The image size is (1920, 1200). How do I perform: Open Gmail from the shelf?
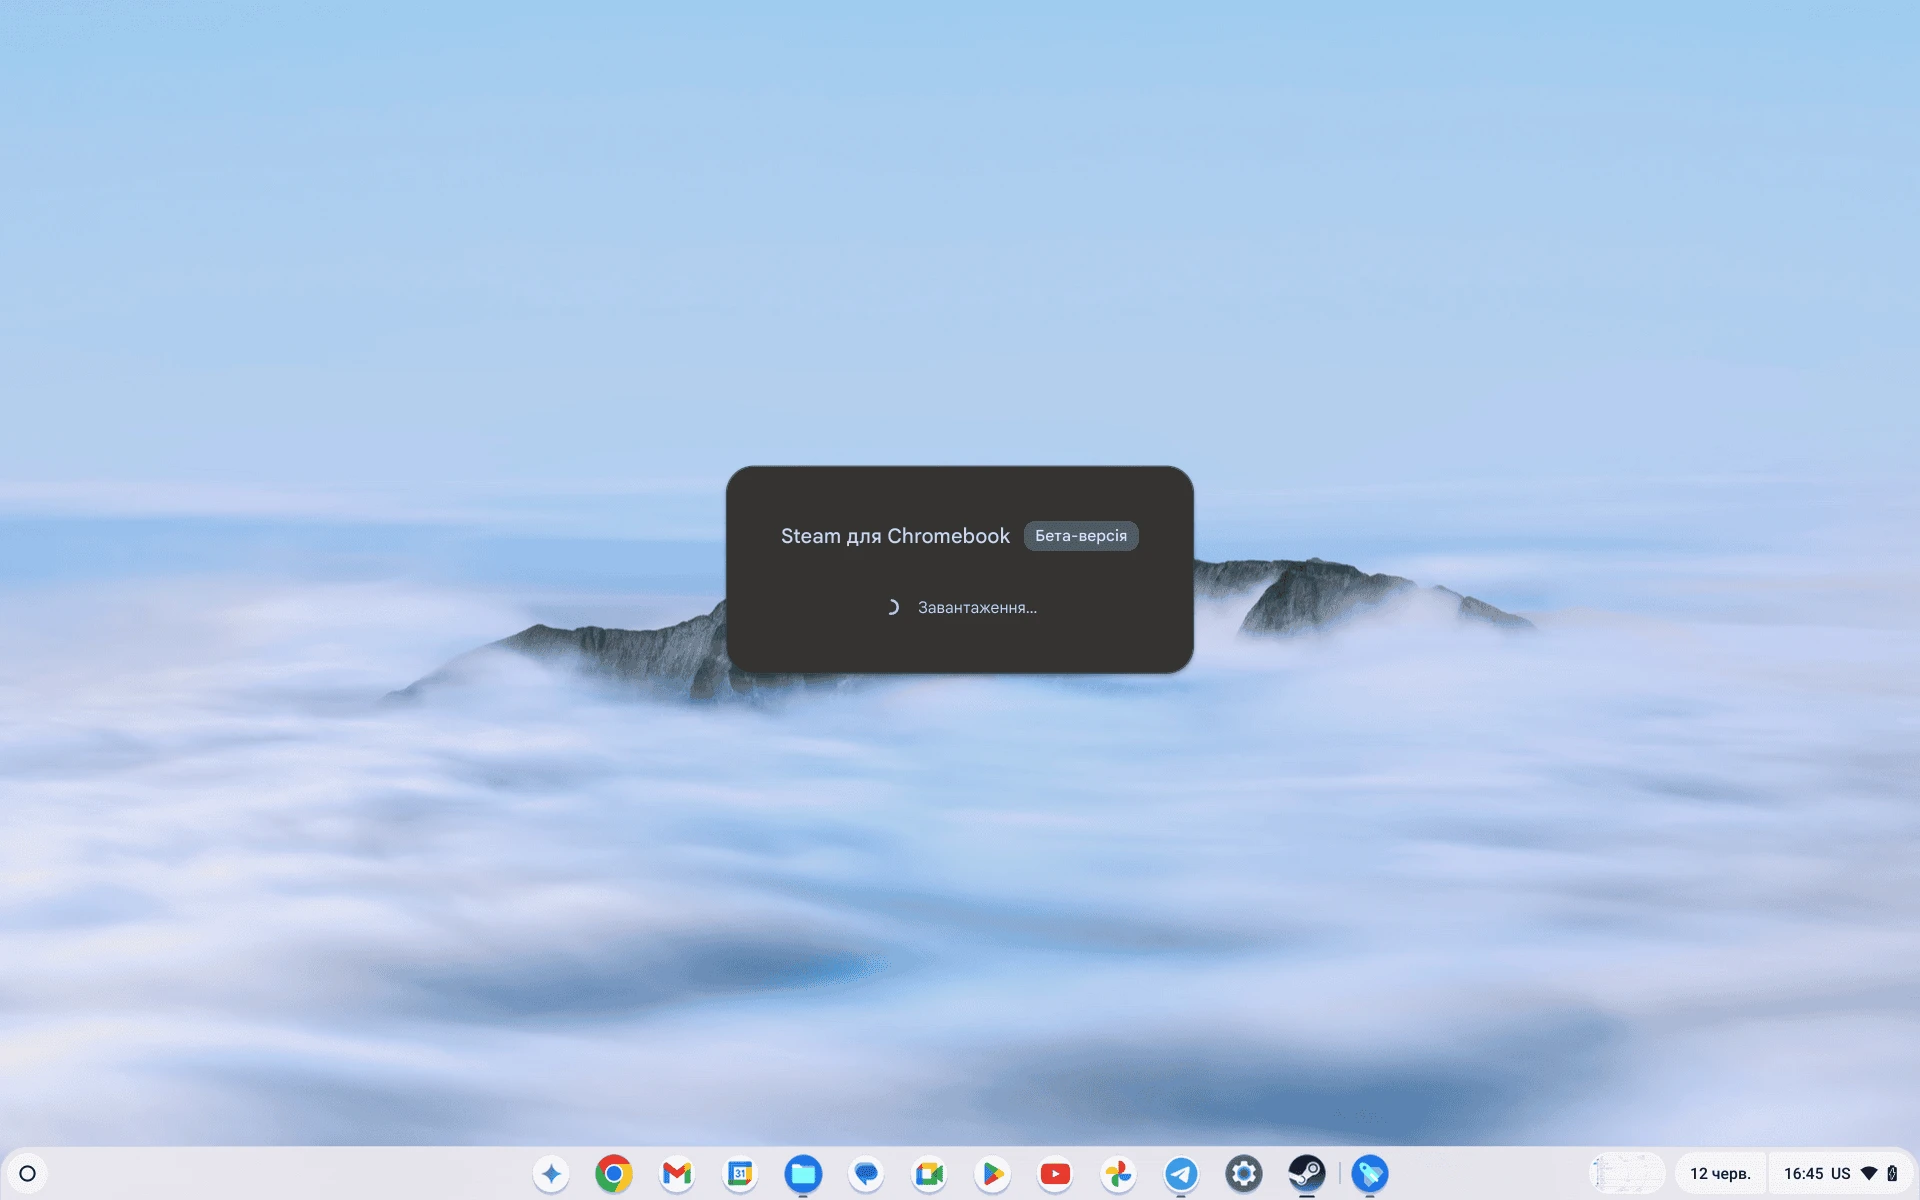pos(677,1173)
